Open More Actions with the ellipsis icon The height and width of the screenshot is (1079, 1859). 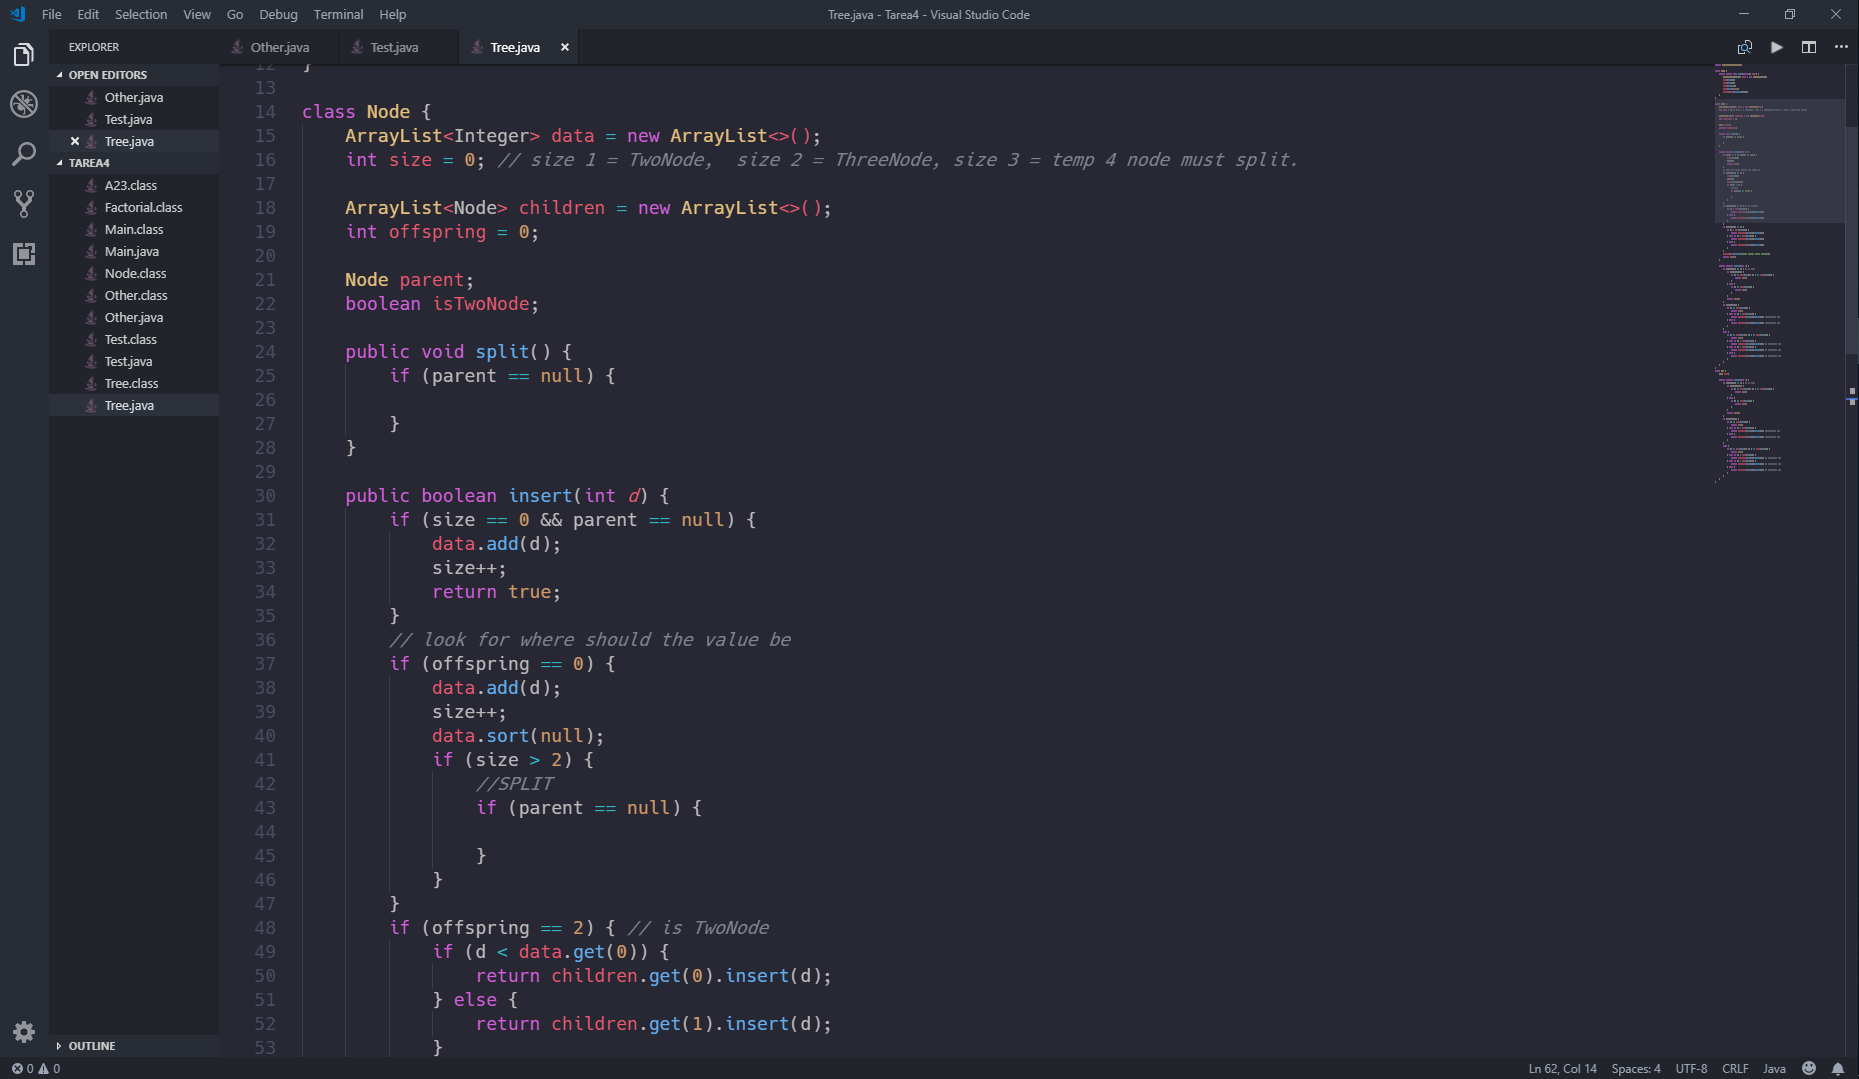[1839, 46]
